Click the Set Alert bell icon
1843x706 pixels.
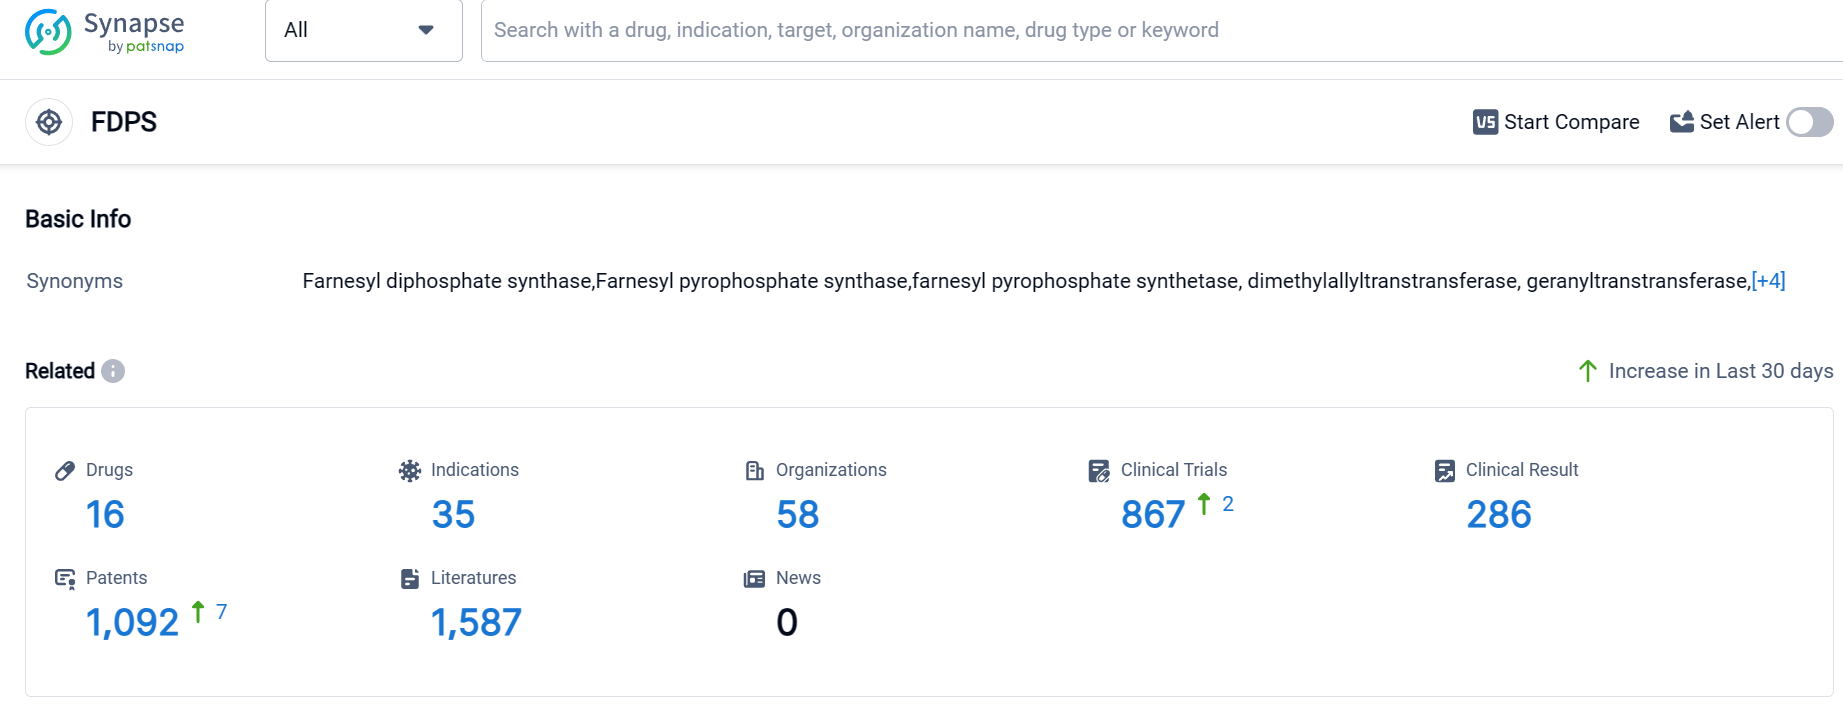pos(1682,122)
